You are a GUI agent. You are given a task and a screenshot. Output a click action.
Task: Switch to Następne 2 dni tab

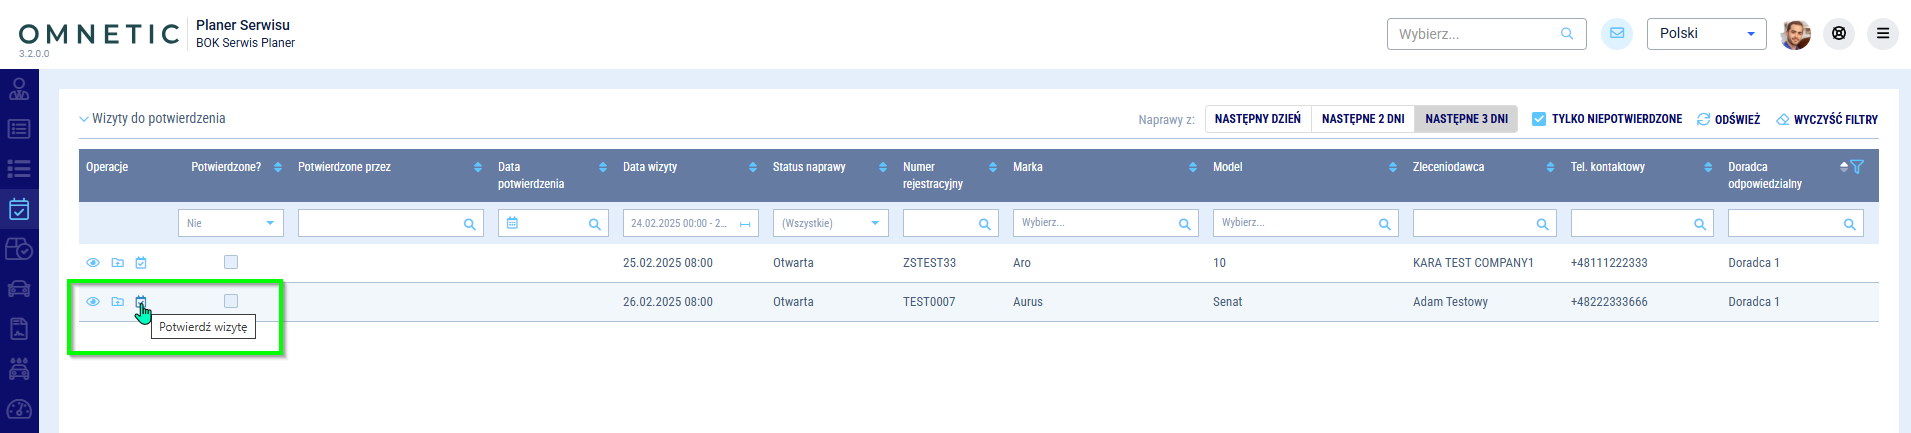(x=1362, y=119)
